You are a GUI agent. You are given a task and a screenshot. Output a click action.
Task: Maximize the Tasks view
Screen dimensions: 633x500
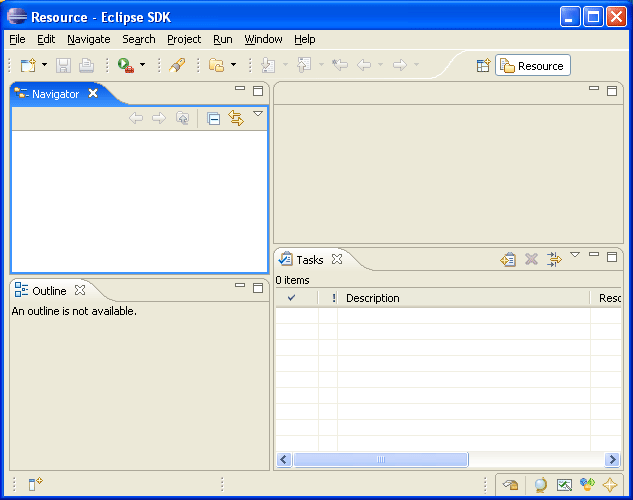tap(612, 257)
